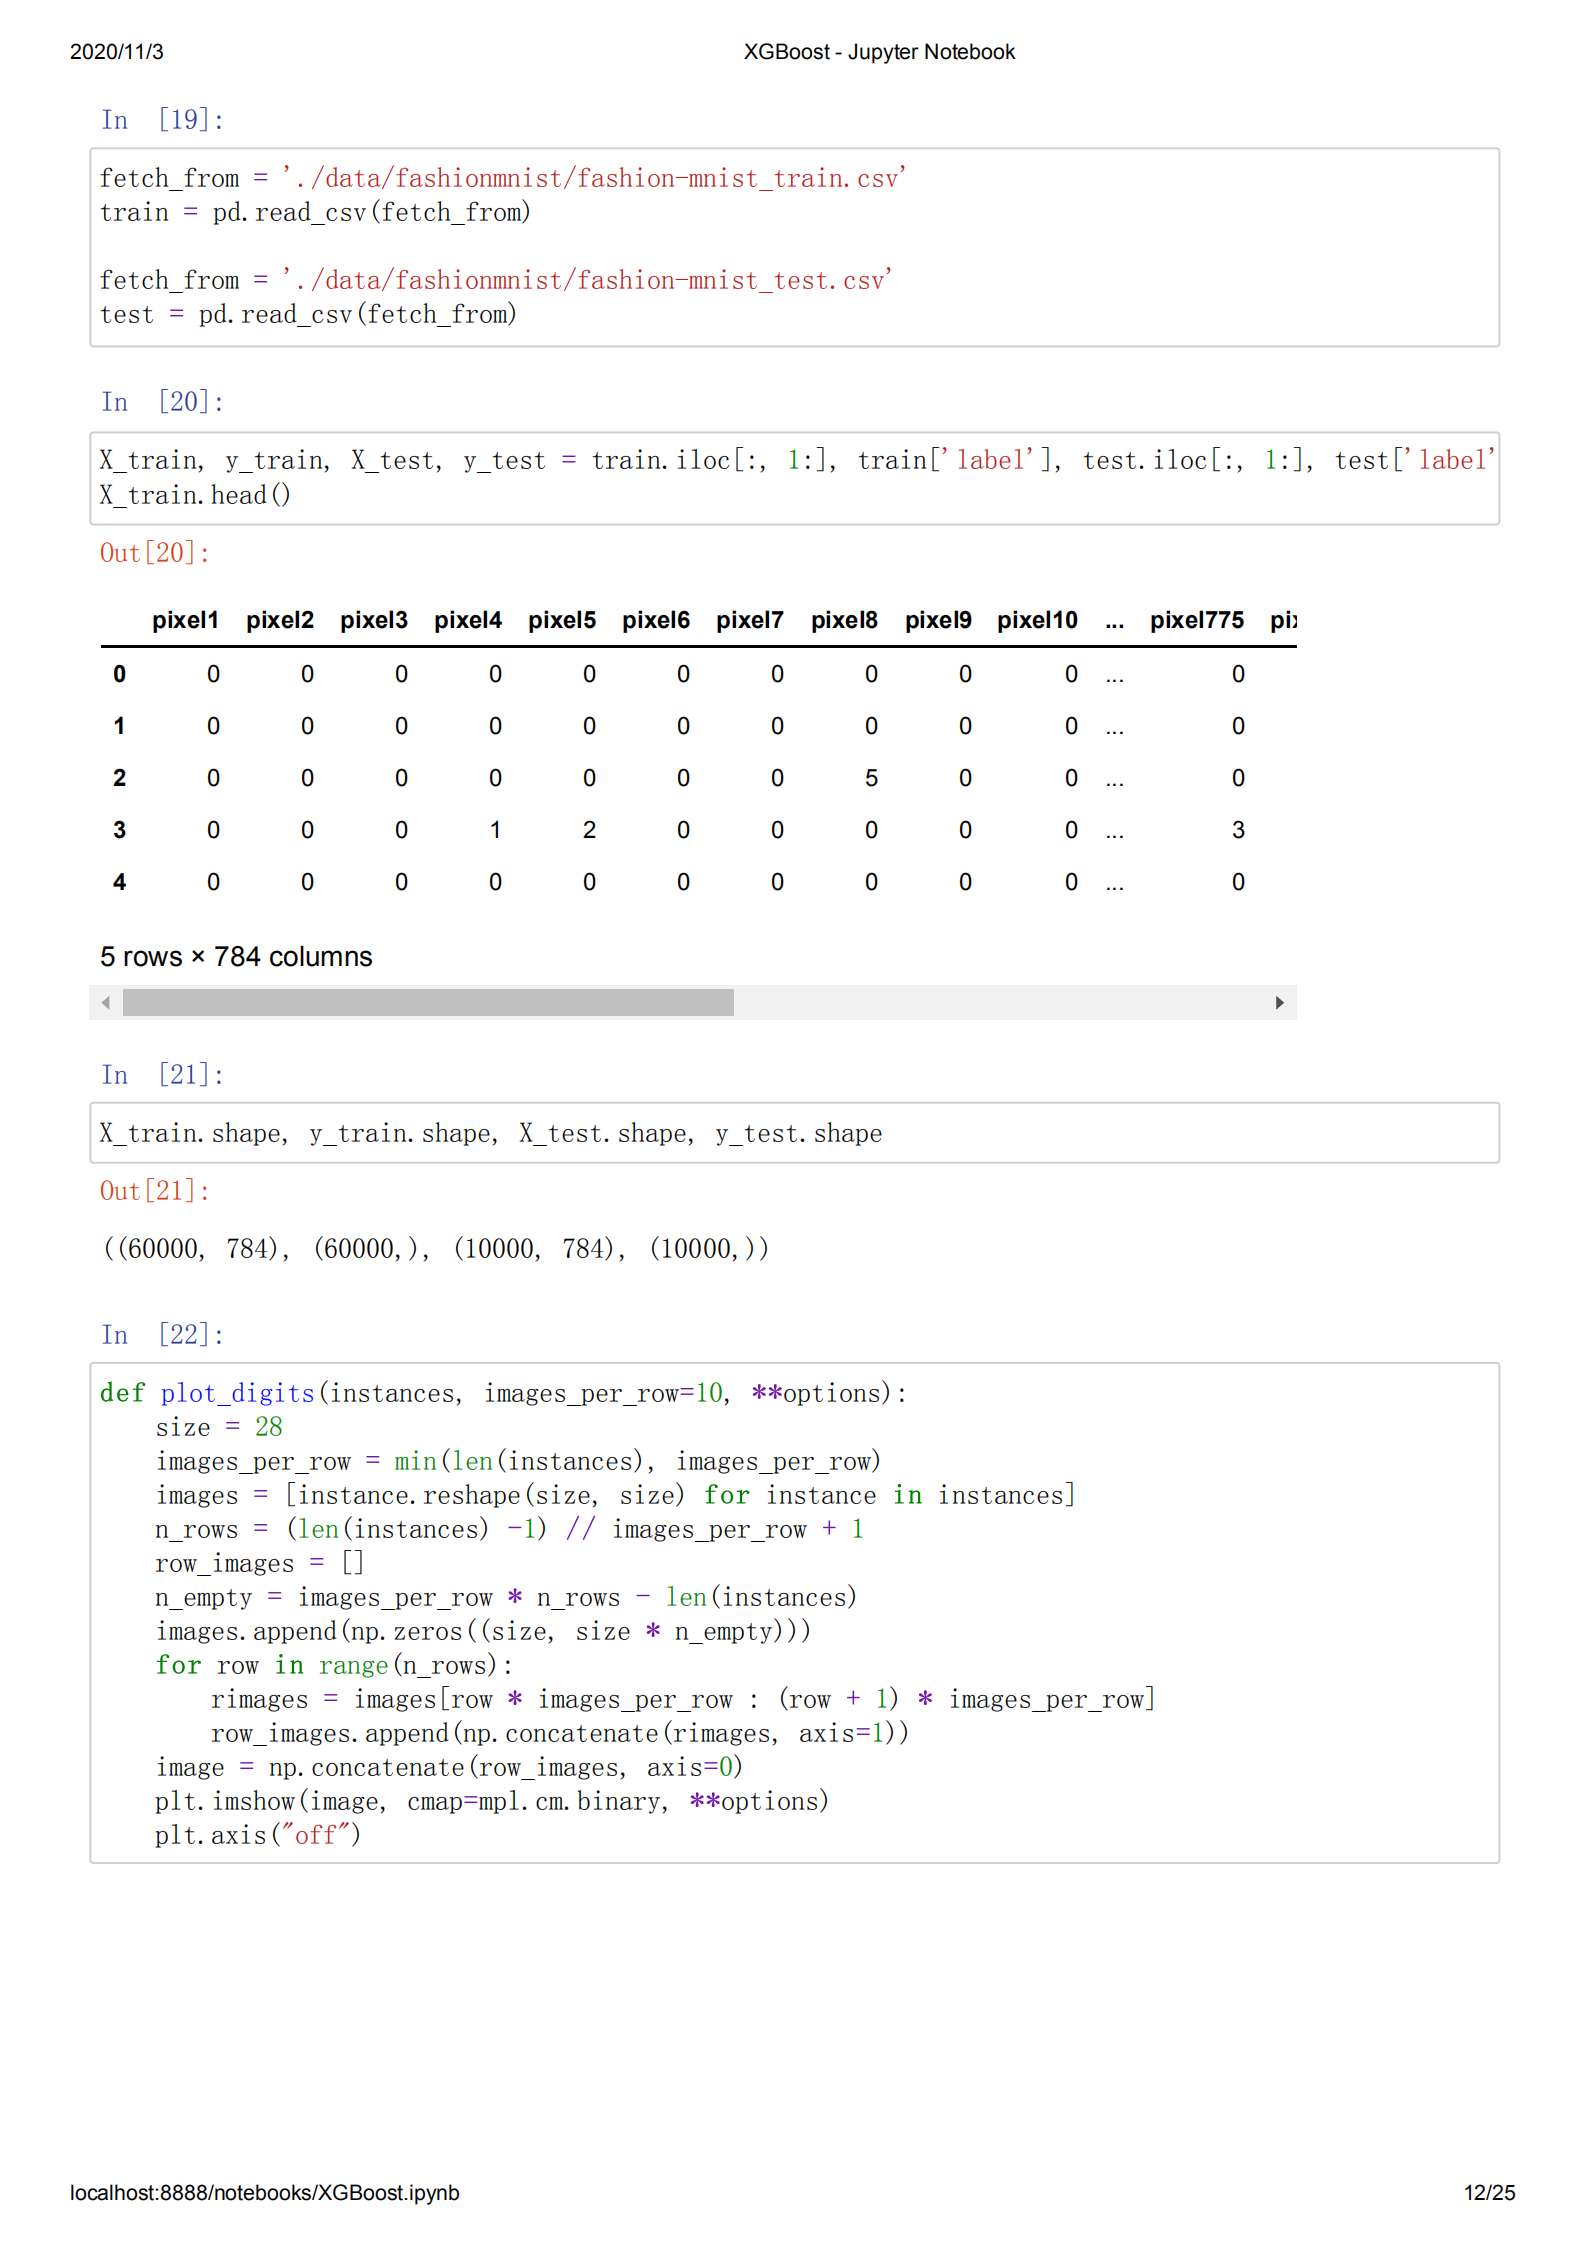Click the pixel1 column header
The image size is (1586, 2245).
coord(185,620)
